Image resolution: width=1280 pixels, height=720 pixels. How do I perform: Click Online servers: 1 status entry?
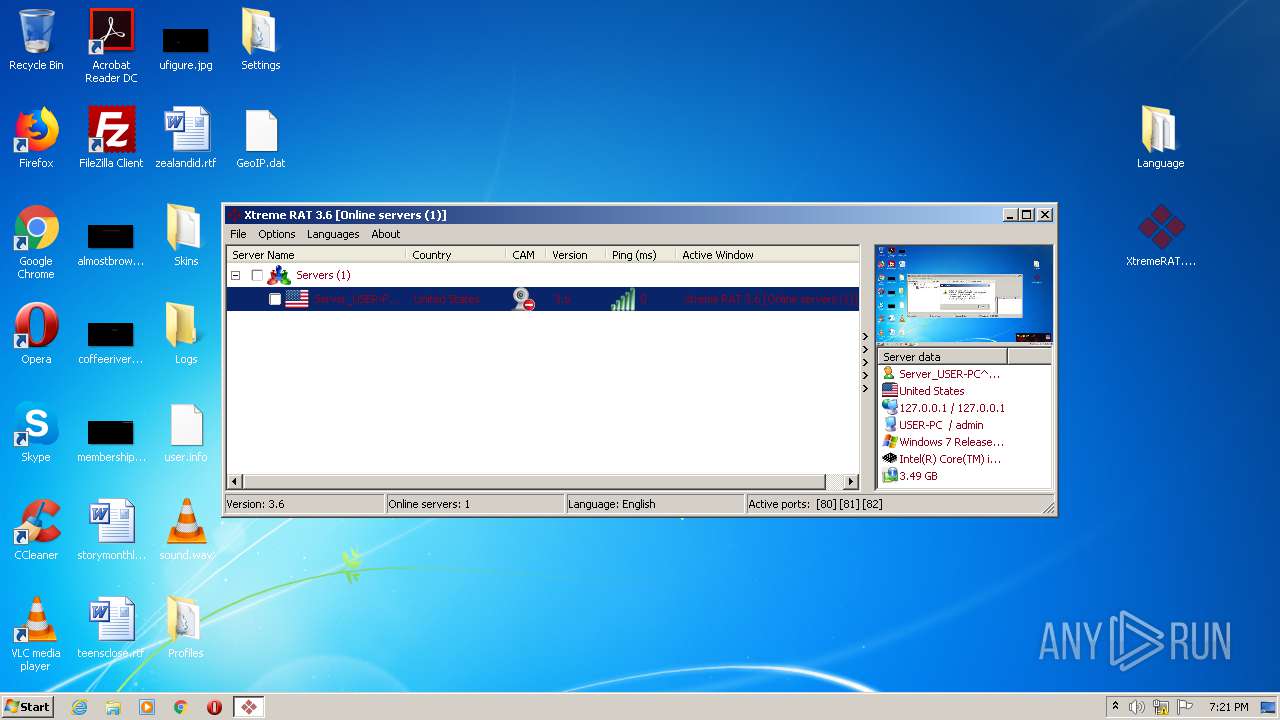(475, 504)
